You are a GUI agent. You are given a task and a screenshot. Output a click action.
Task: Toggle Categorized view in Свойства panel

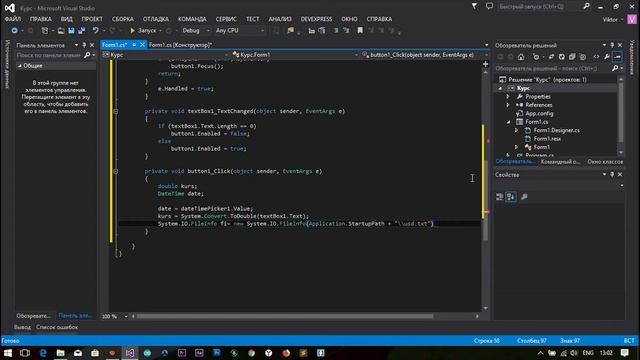[x=500, y=197]
